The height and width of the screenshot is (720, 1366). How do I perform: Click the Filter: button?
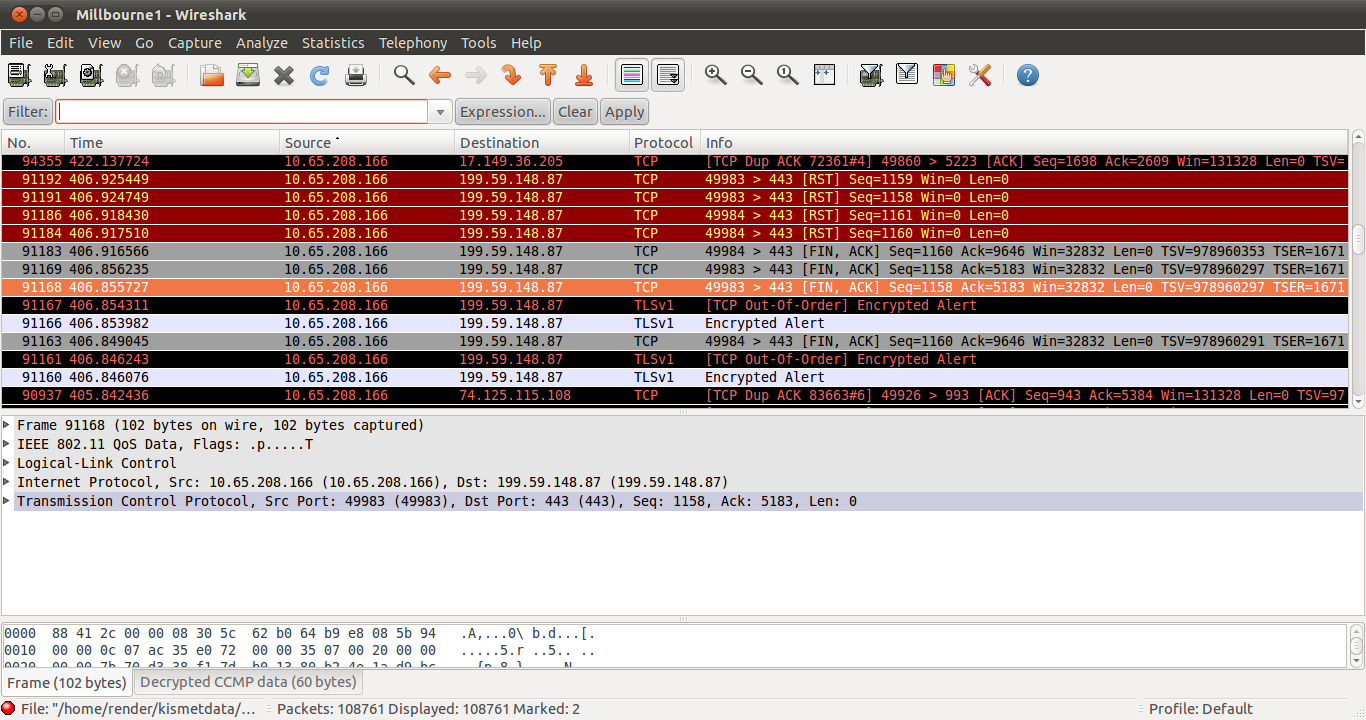tap(28, 112)
